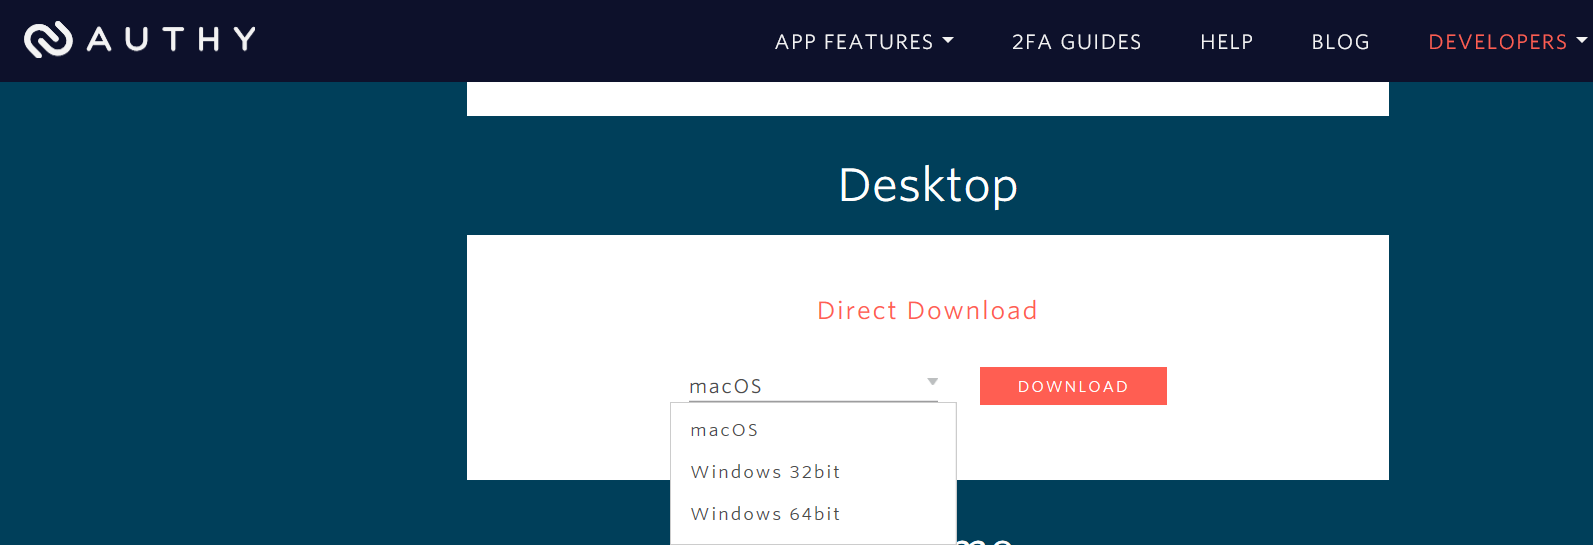Select Windows 32bit option

813,472
